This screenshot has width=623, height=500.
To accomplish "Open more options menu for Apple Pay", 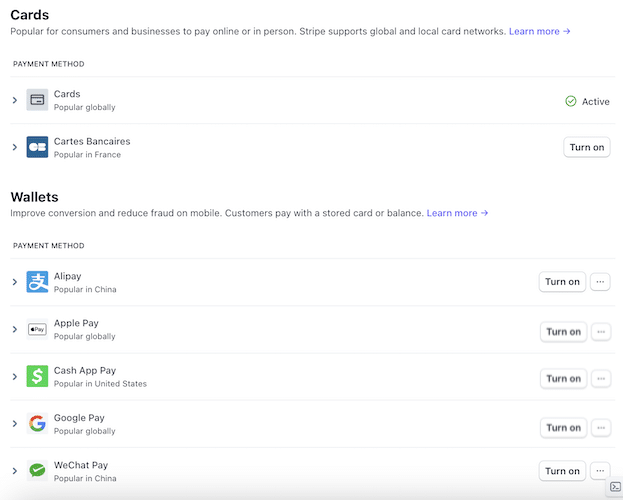I will (x=601, y=332).
